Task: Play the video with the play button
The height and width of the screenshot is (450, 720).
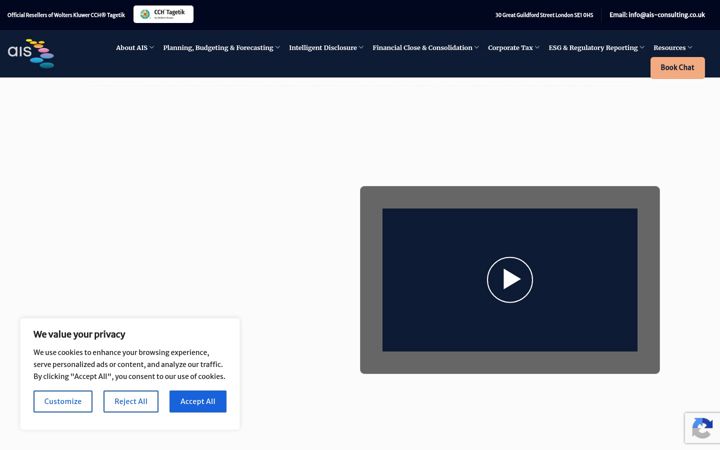Action: point(510,280)
